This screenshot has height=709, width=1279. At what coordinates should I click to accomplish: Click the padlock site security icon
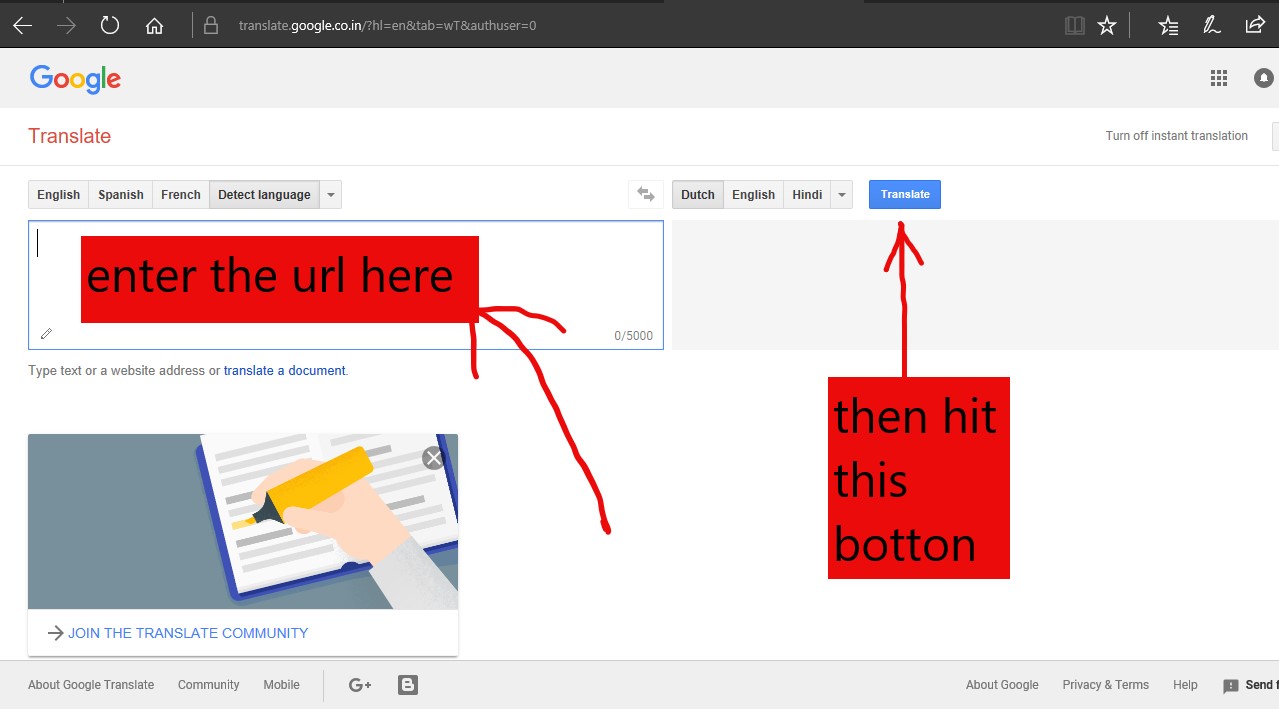pyautogui.click(x=211, y=26)
